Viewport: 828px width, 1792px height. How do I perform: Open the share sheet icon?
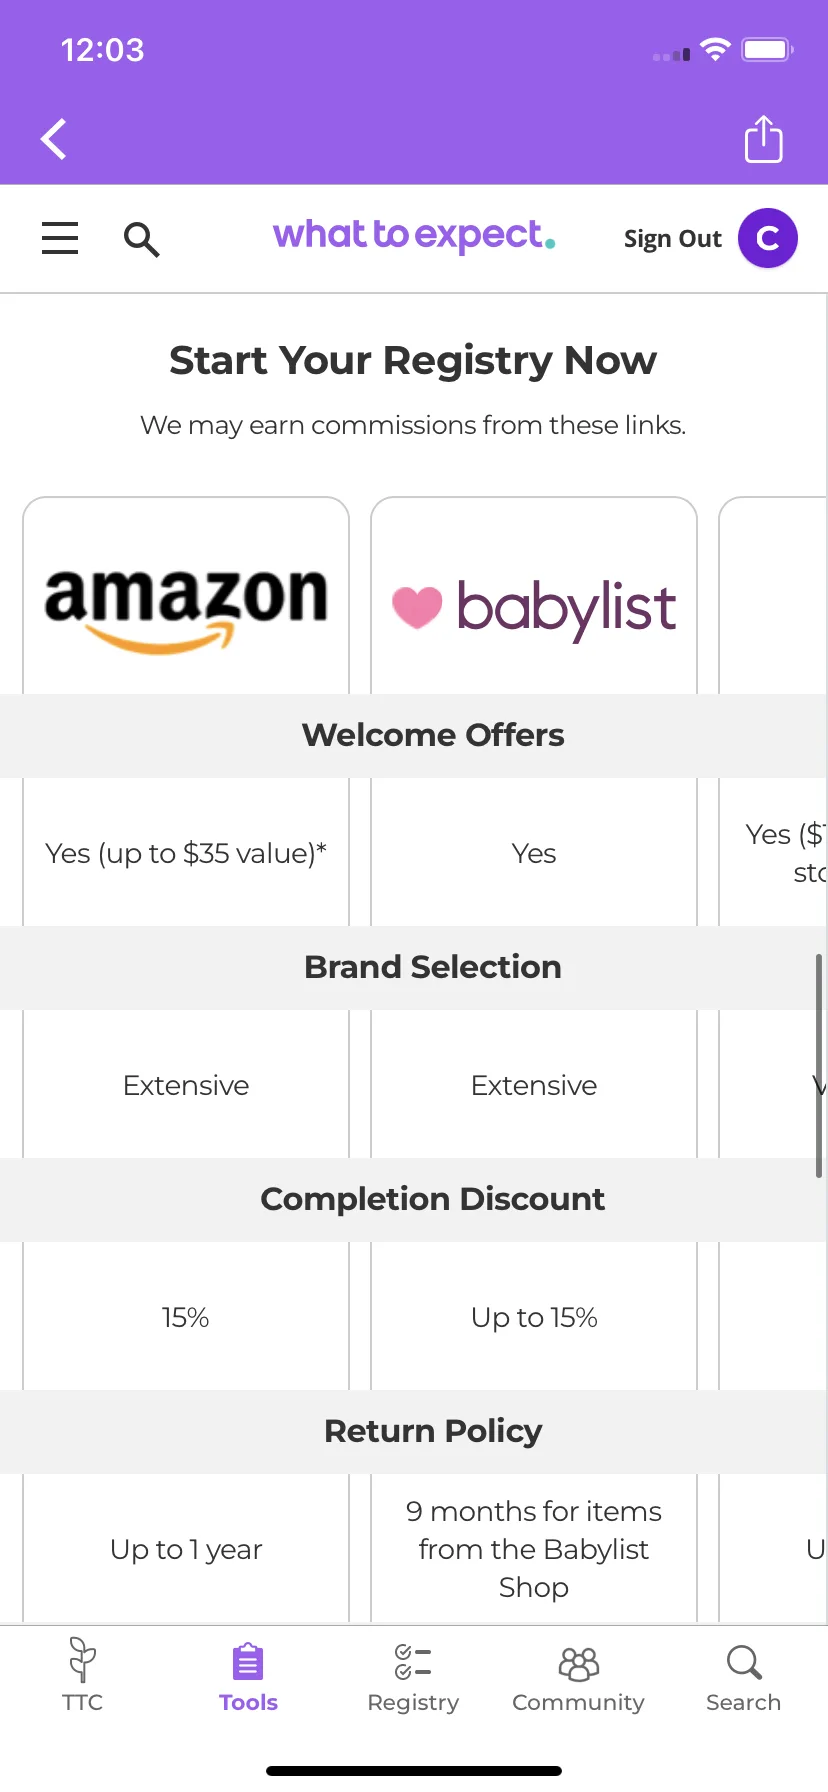tap(764, 138)
